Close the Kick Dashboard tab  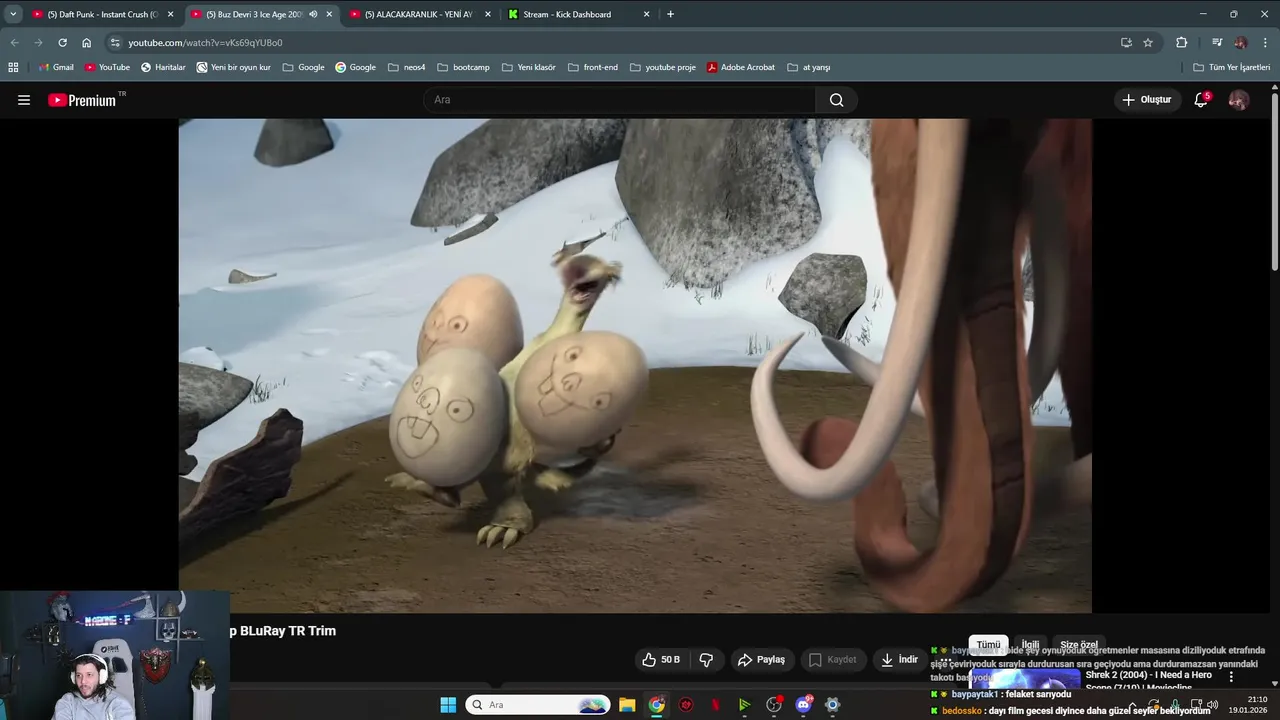click(x=646, y=14)
